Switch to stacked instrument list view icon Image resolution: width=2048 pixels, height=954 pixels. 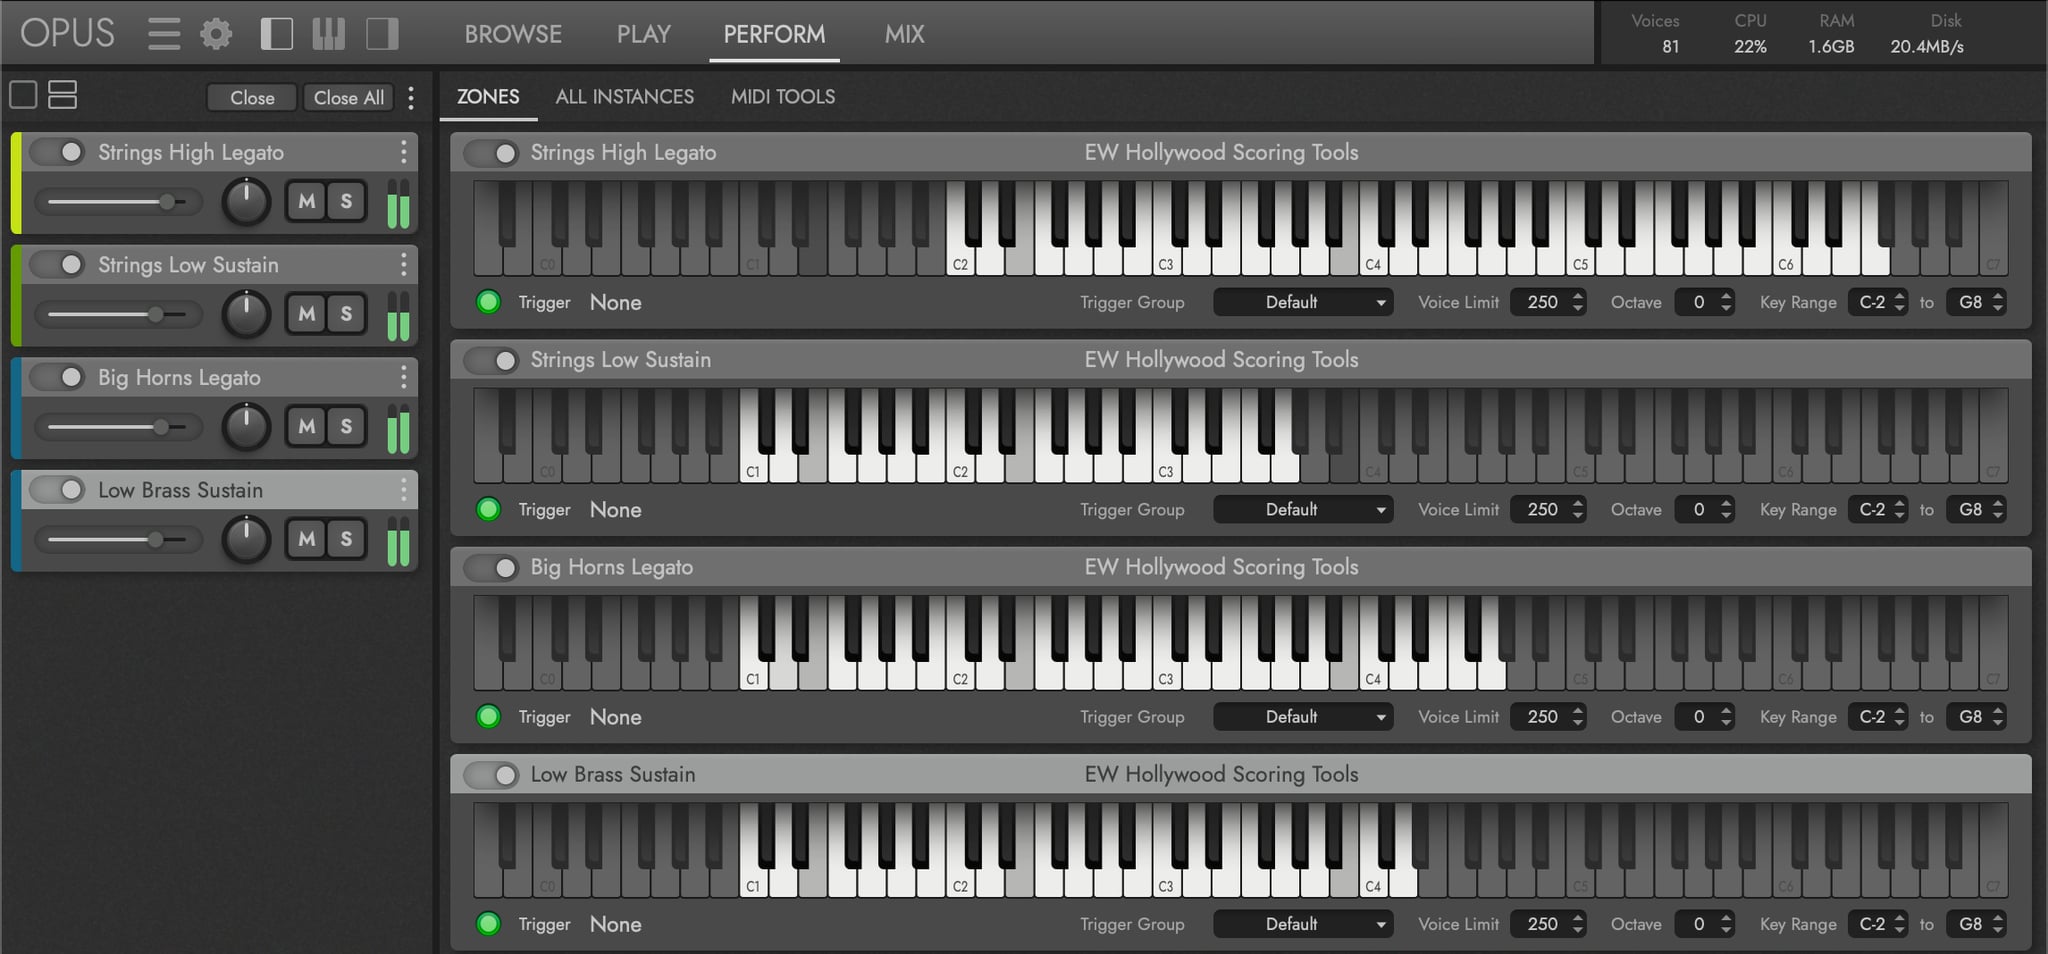pyautogui.click(x=63, y=95)
